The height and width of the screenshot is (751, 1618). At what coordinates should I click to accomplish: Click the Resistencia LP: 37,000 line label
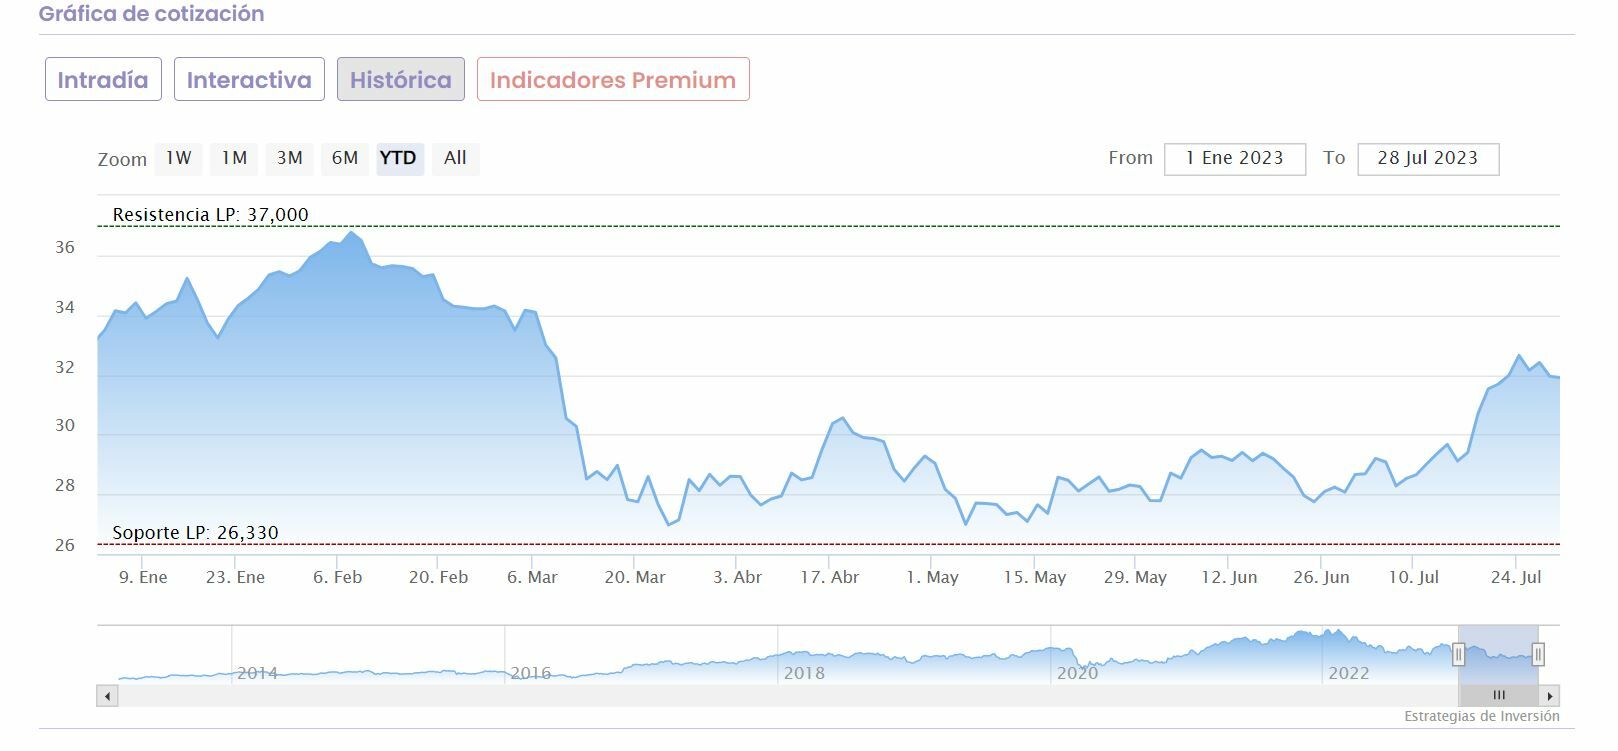(211, 215)
